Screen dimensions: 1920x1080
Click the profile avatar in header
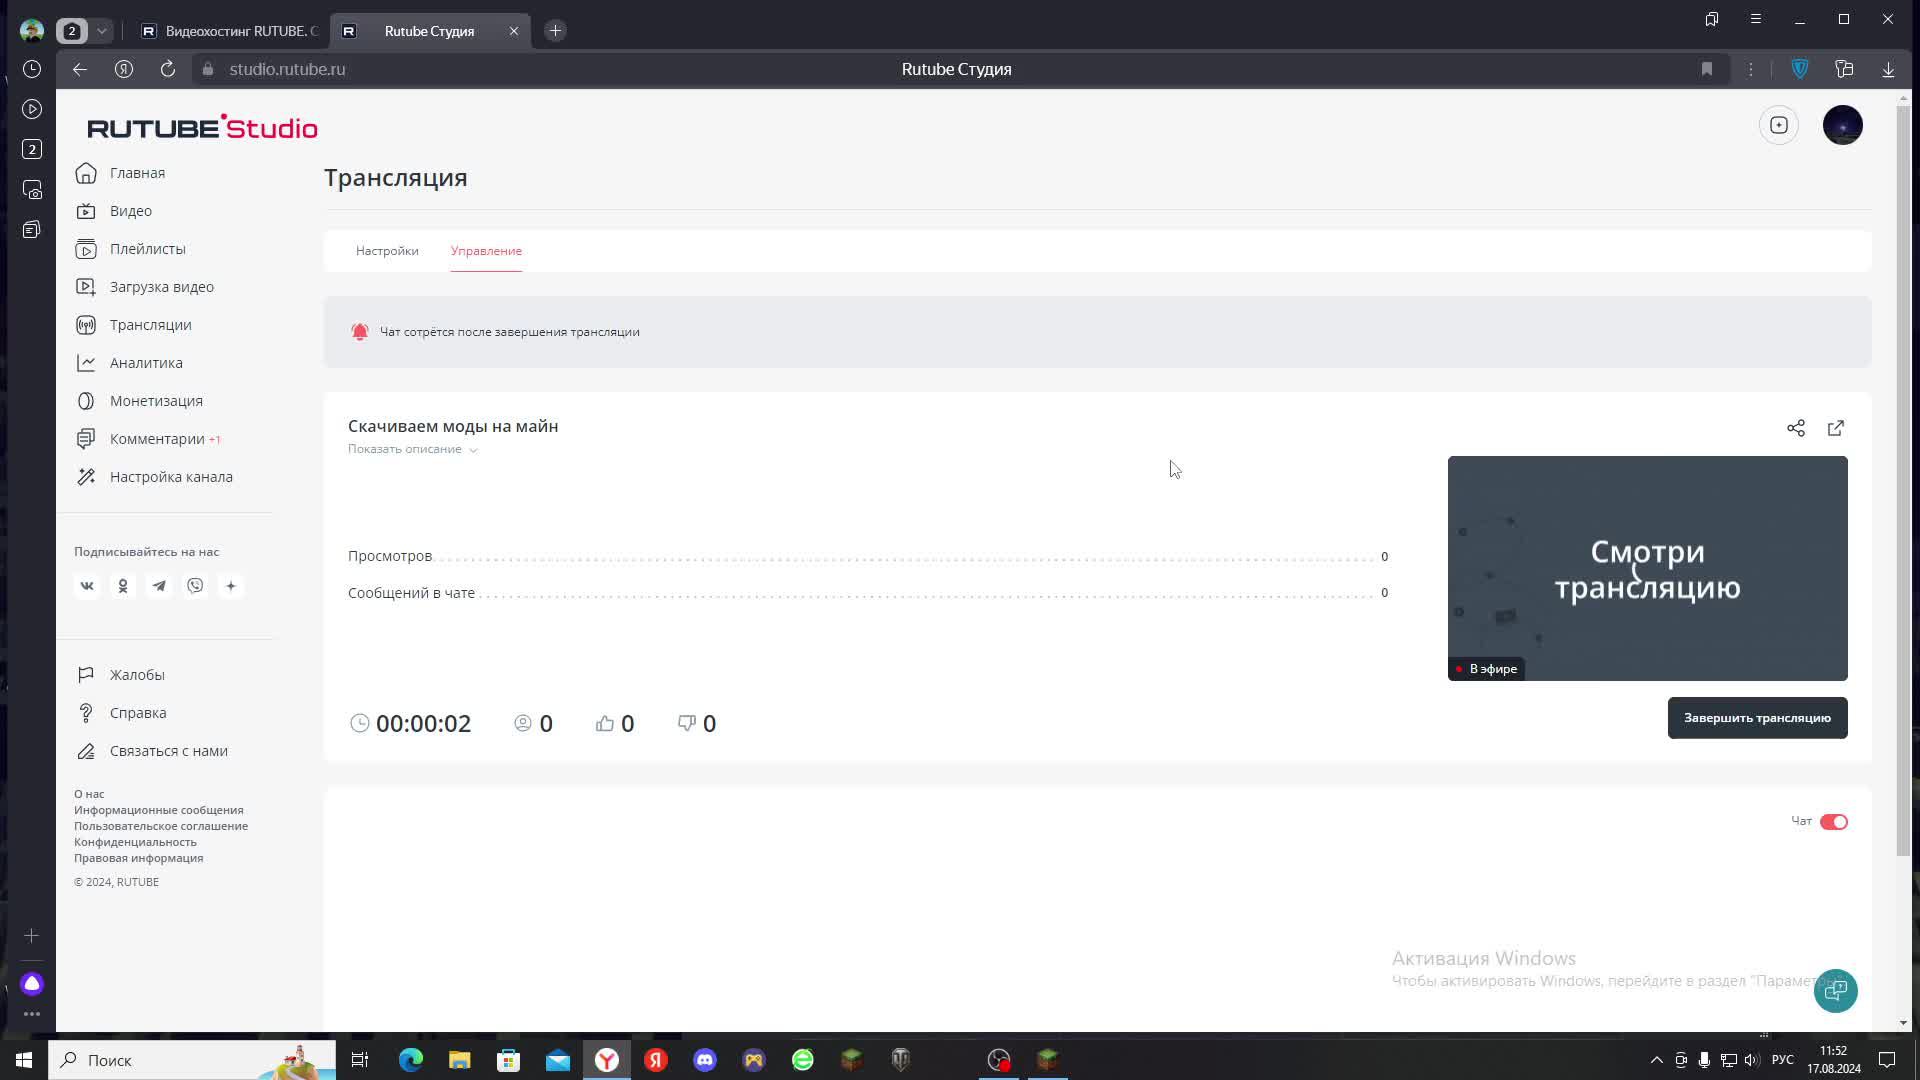coord(1842,125)
